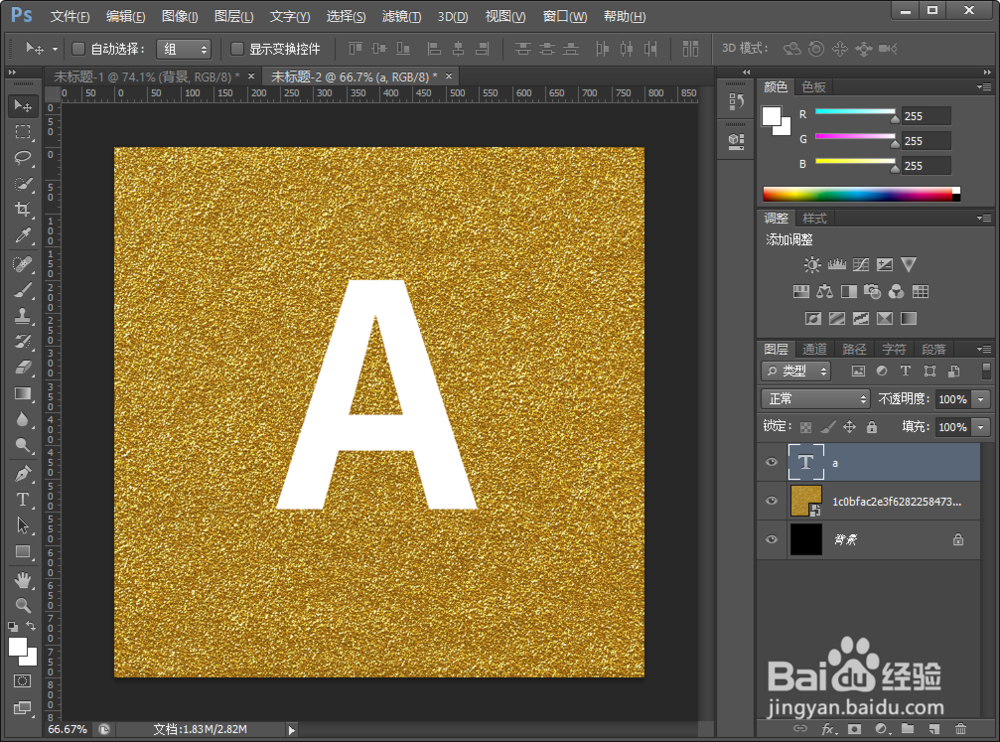This screenshot has height=742, width=1000.
Task: Select the Eyedropper tool
Action: [23, 235]
